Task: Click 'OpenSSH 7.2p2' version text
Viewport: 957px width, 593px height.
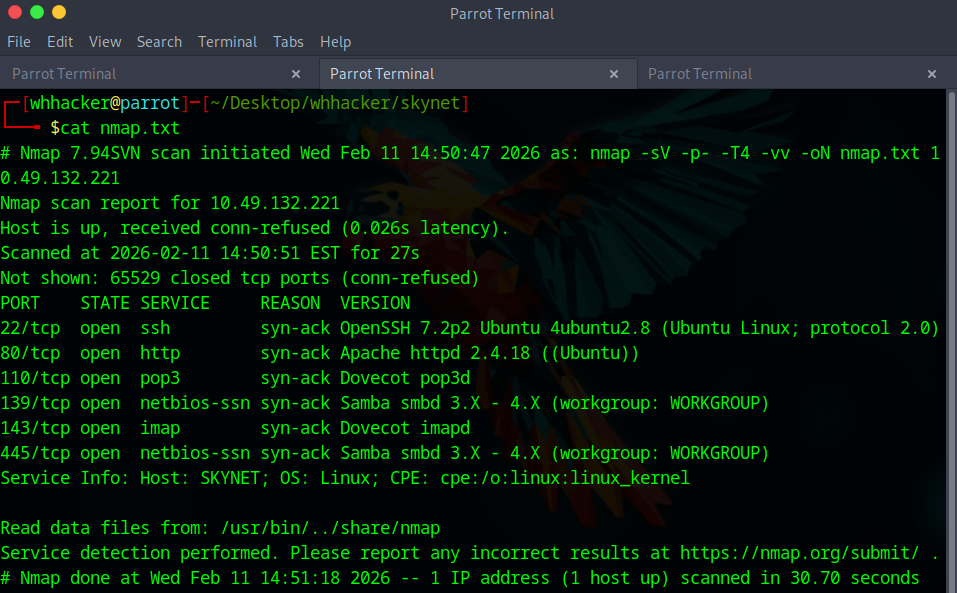Action: tap(405, 328)
